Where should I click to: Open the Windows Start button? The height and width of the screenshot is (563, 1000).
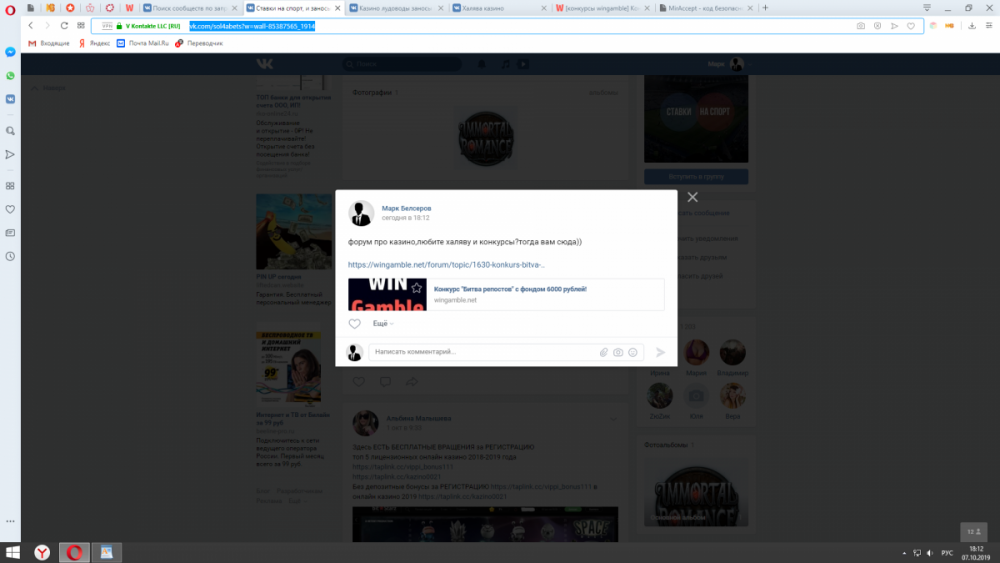(x=12, y=552)
